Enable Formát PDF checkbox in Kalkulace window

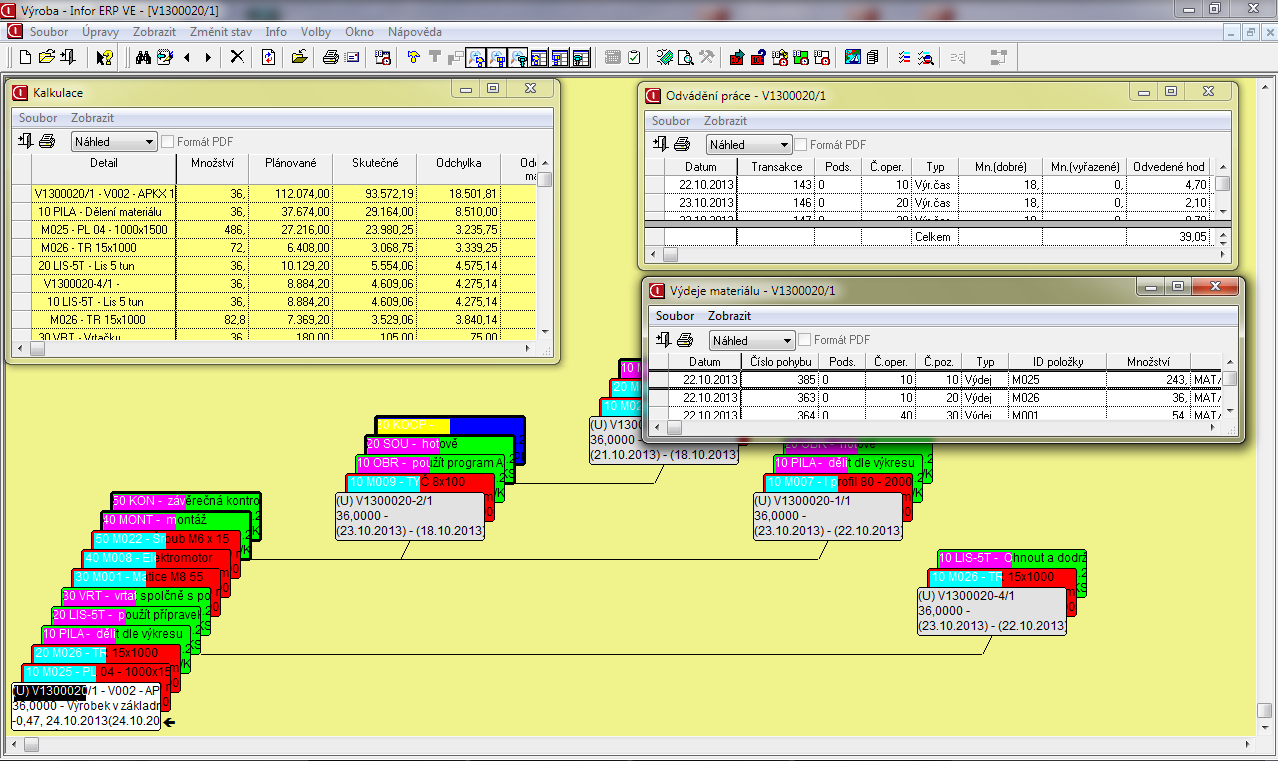click(x=168, y=142)
